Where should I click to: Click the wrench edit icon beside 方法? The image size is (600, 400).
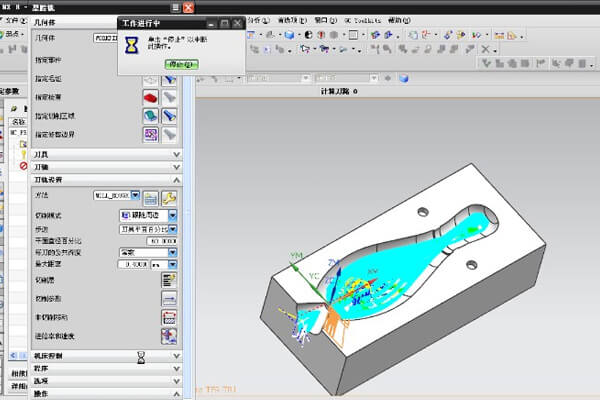coord(170,197)
